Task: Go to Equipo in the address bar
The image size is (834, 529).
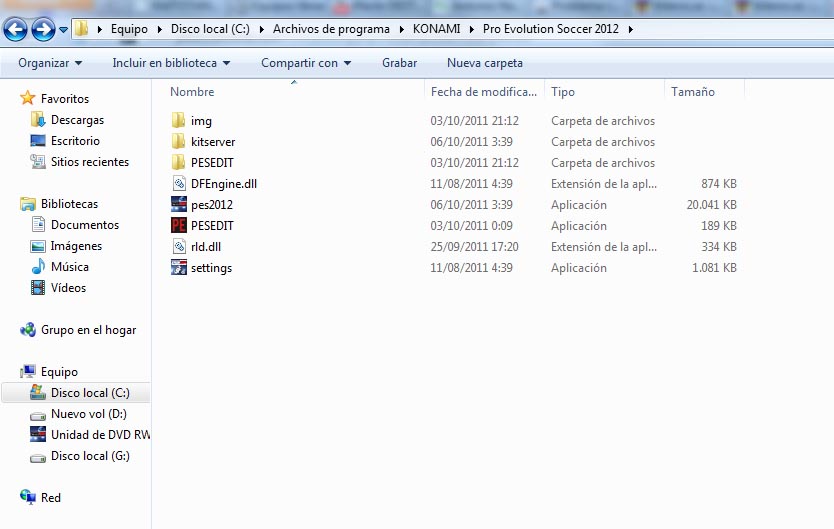Action: coord(129,29)
